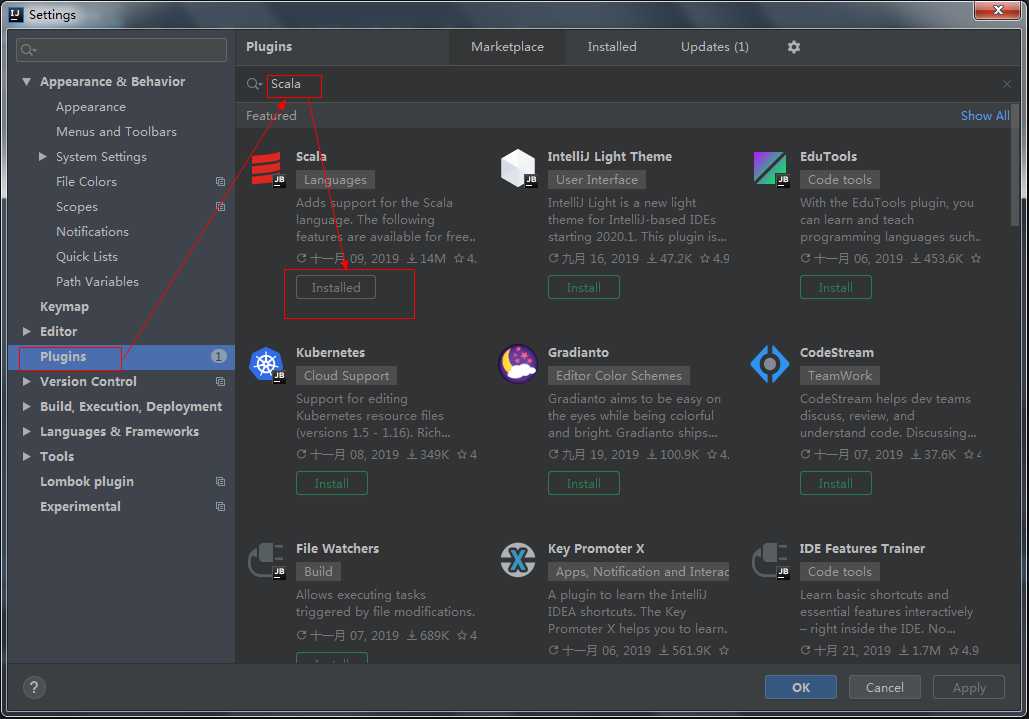Click the IntelliJ Light Theme plugin icon
This screenshot has height=719, width=1029.
point(518,168)
